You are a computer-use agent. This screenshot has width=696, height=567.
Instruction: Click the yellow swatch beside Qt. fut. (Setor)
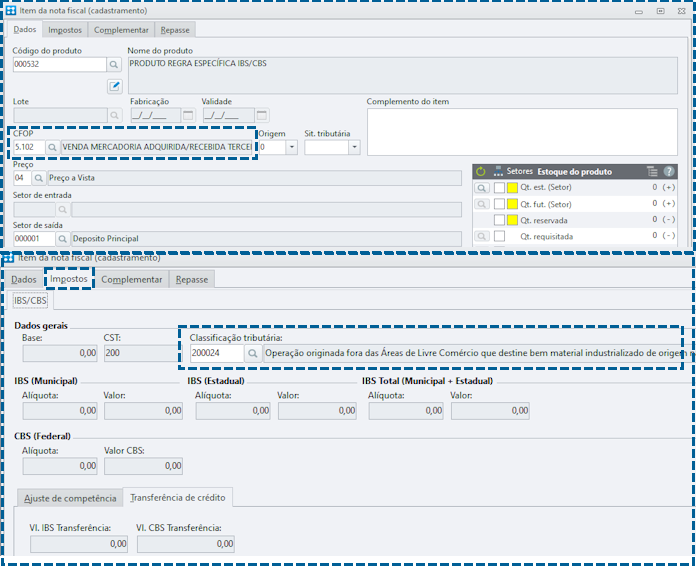pos(512,204)
